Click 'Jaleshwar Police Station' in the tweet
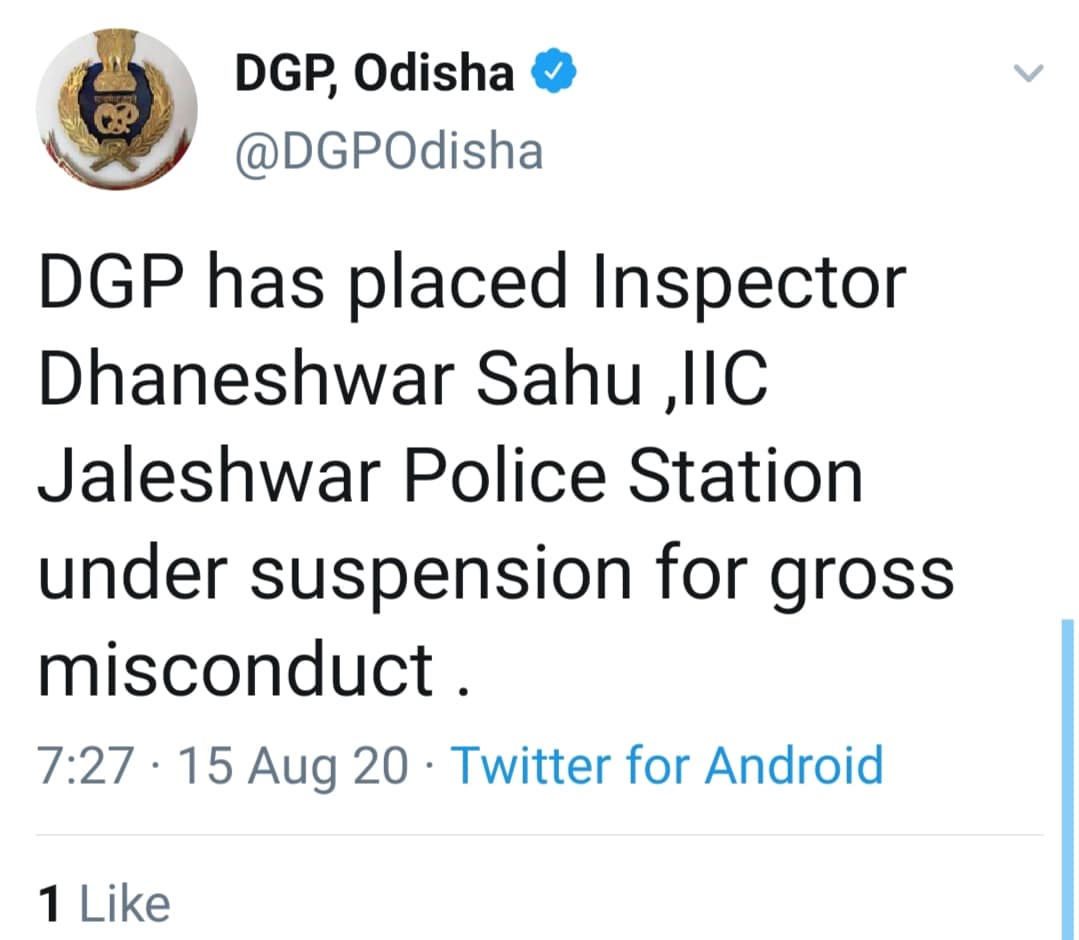This screenshot has height=940, width=1079. [450, 476]
